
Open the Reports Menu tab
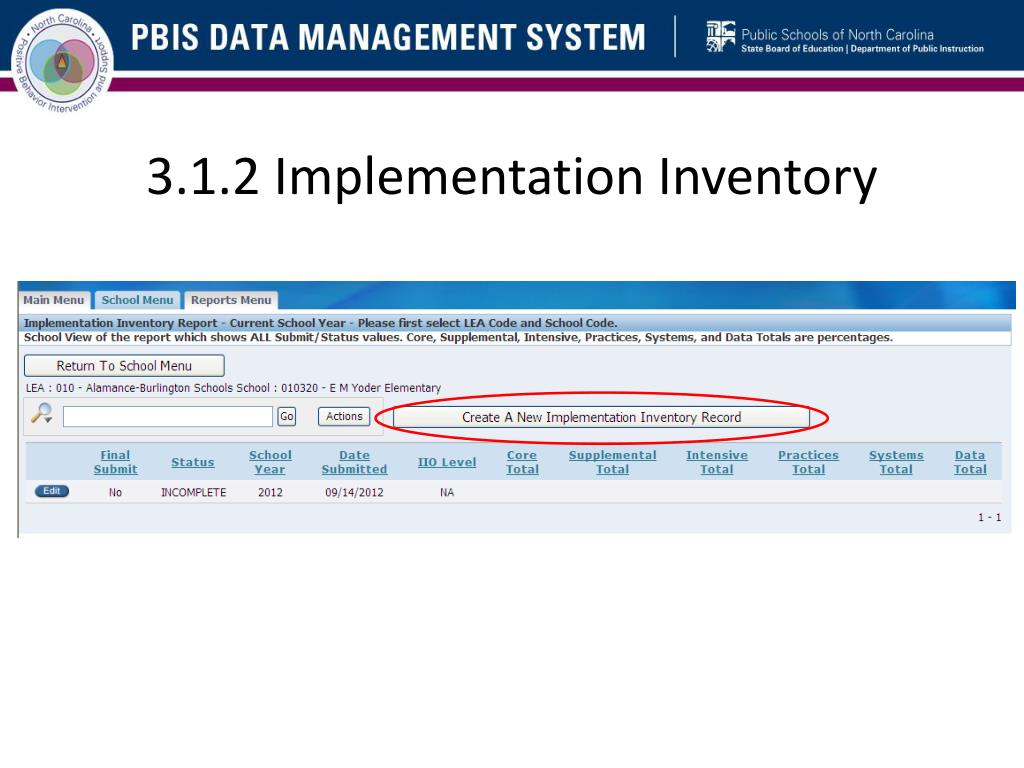point(231,300)
